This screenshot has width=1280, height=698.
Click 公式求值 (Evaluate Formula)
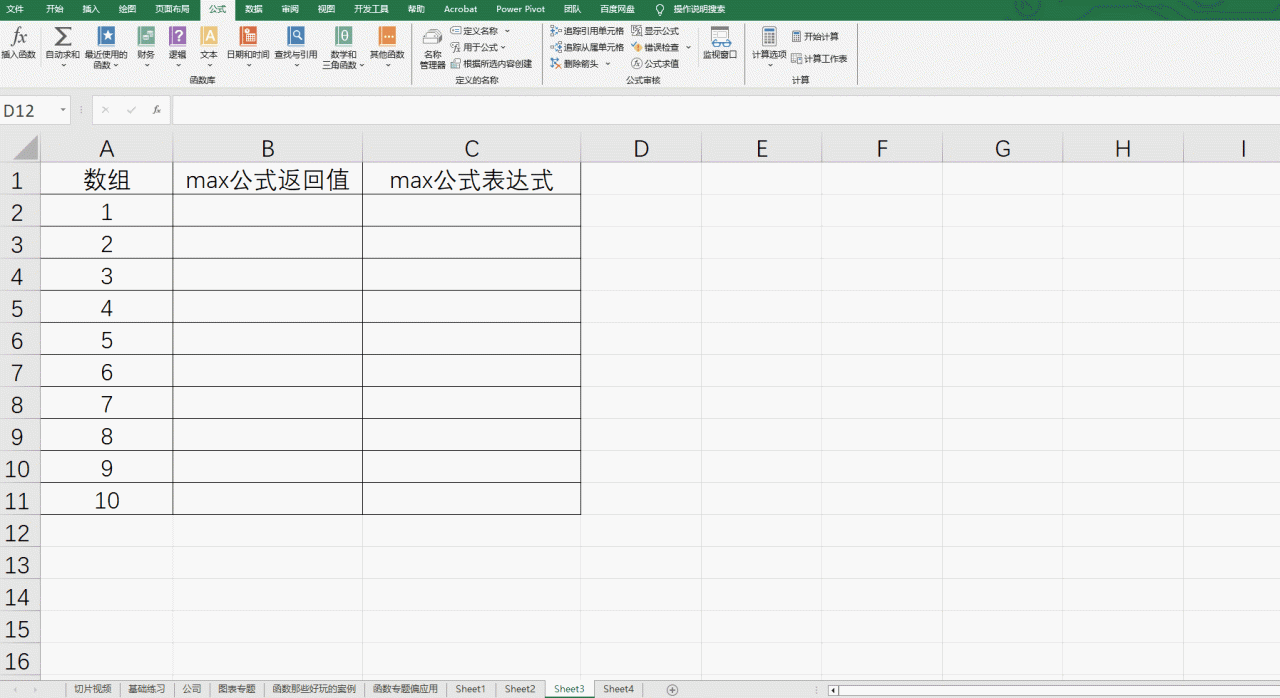(655, 63)
